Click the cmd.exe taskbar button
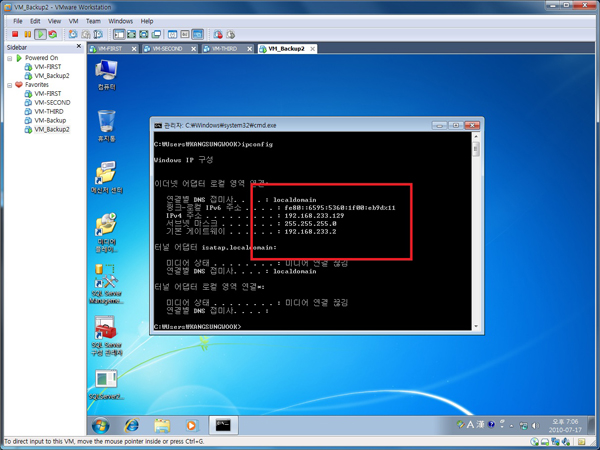This screenshot has height=450, width=600. [223, 425]
